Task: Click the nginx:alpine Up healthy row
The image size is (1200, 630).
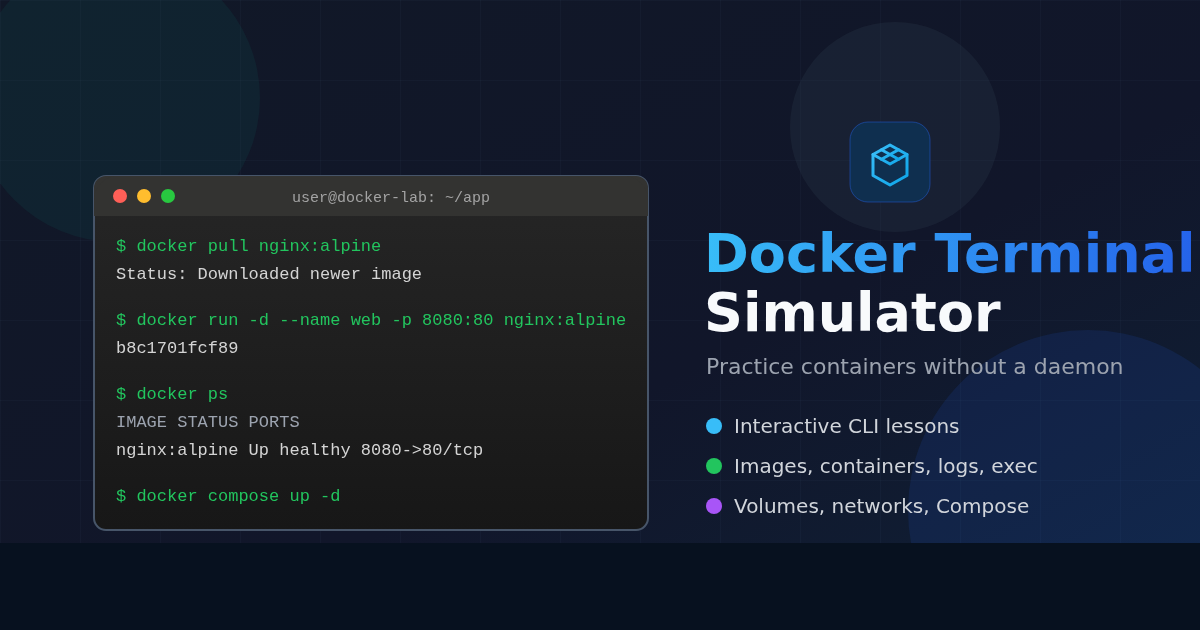Action: (x=299, y=450)
